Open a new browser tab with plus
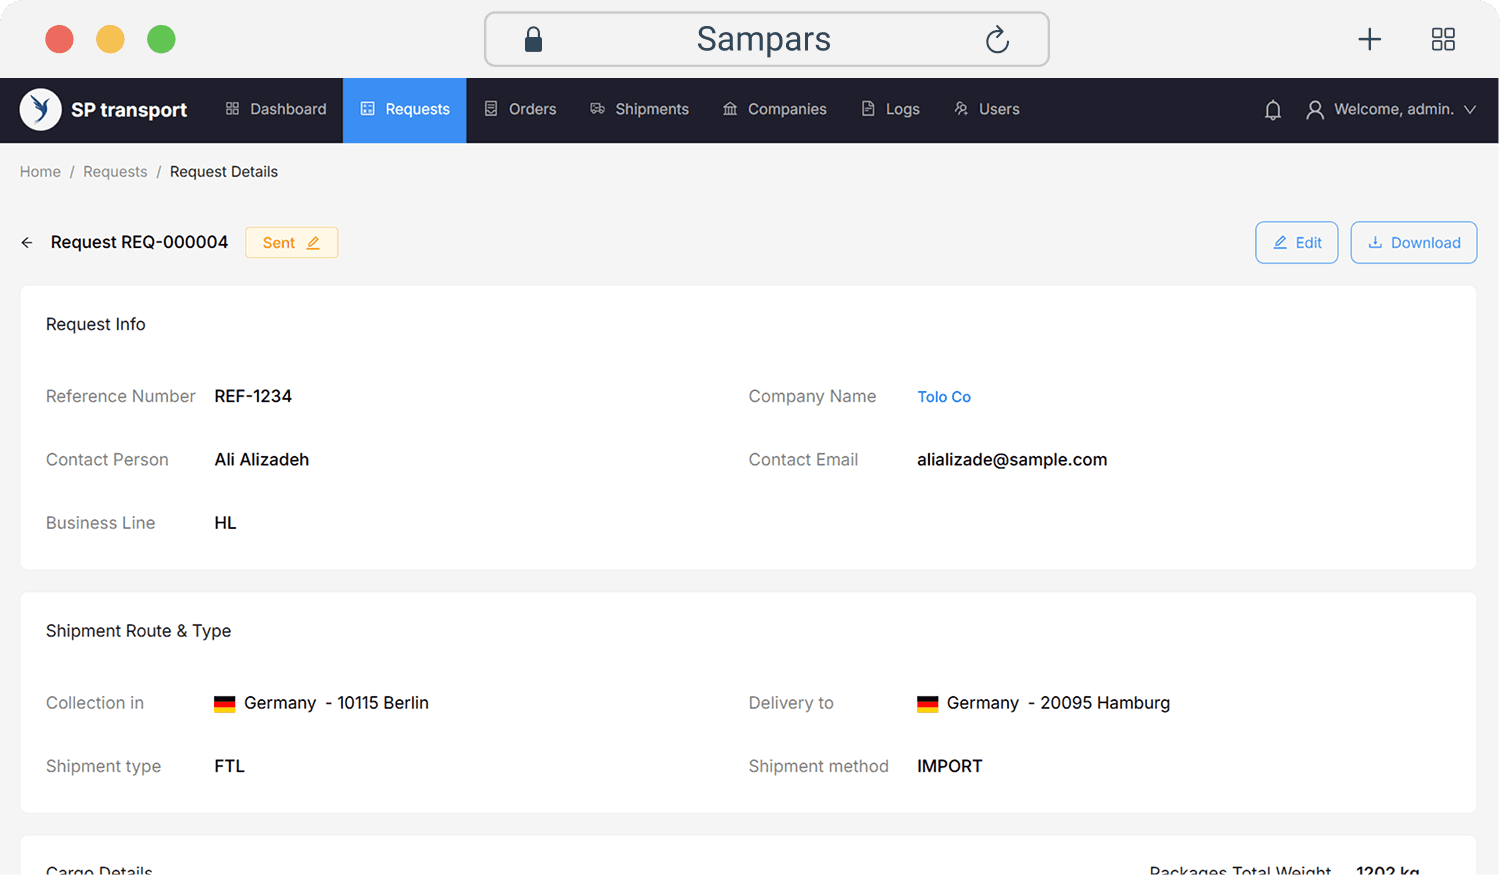The image size is (1500, 876). click(1369, 39)
